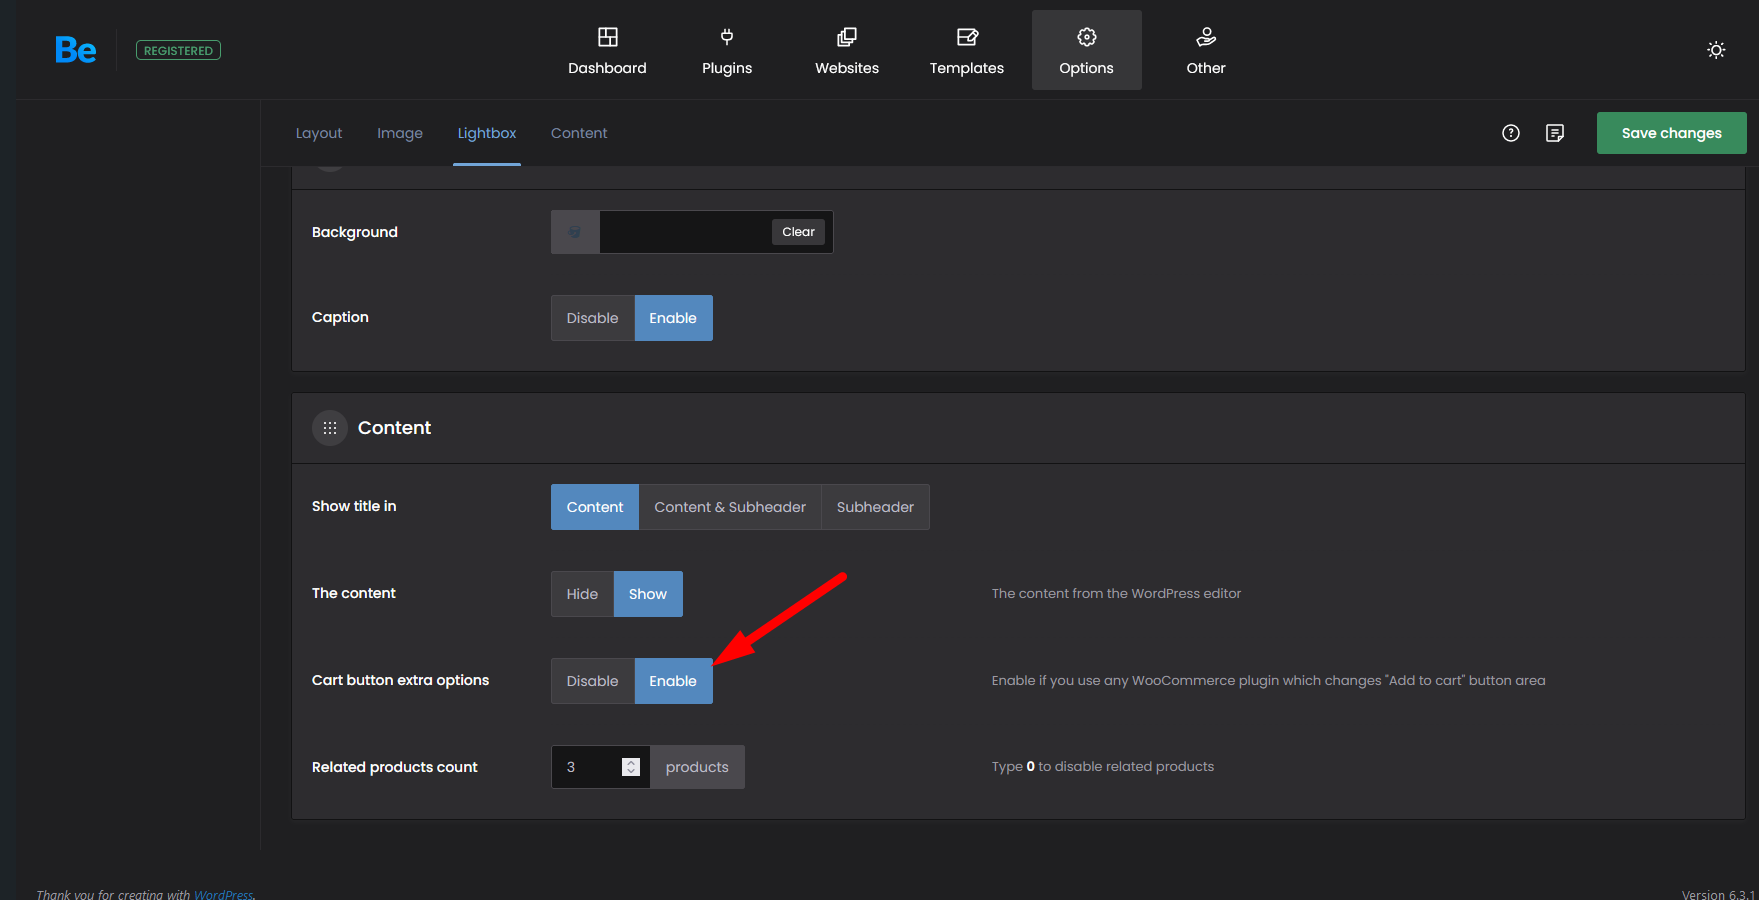Switch to the Image tab
This screenshot has width=1759, height=900.
(x=400, y=133)
